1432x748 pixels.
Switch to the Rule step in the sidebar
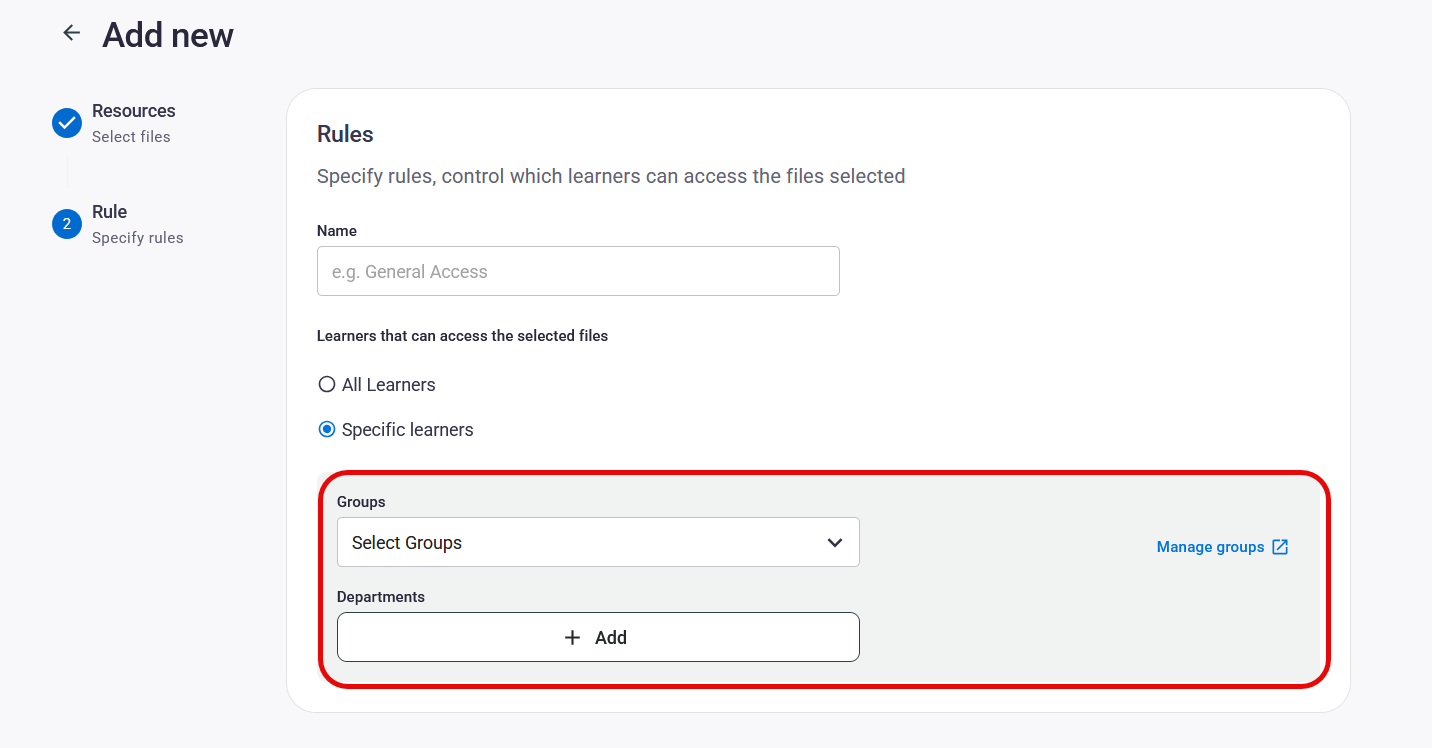(x=110, y=212)
